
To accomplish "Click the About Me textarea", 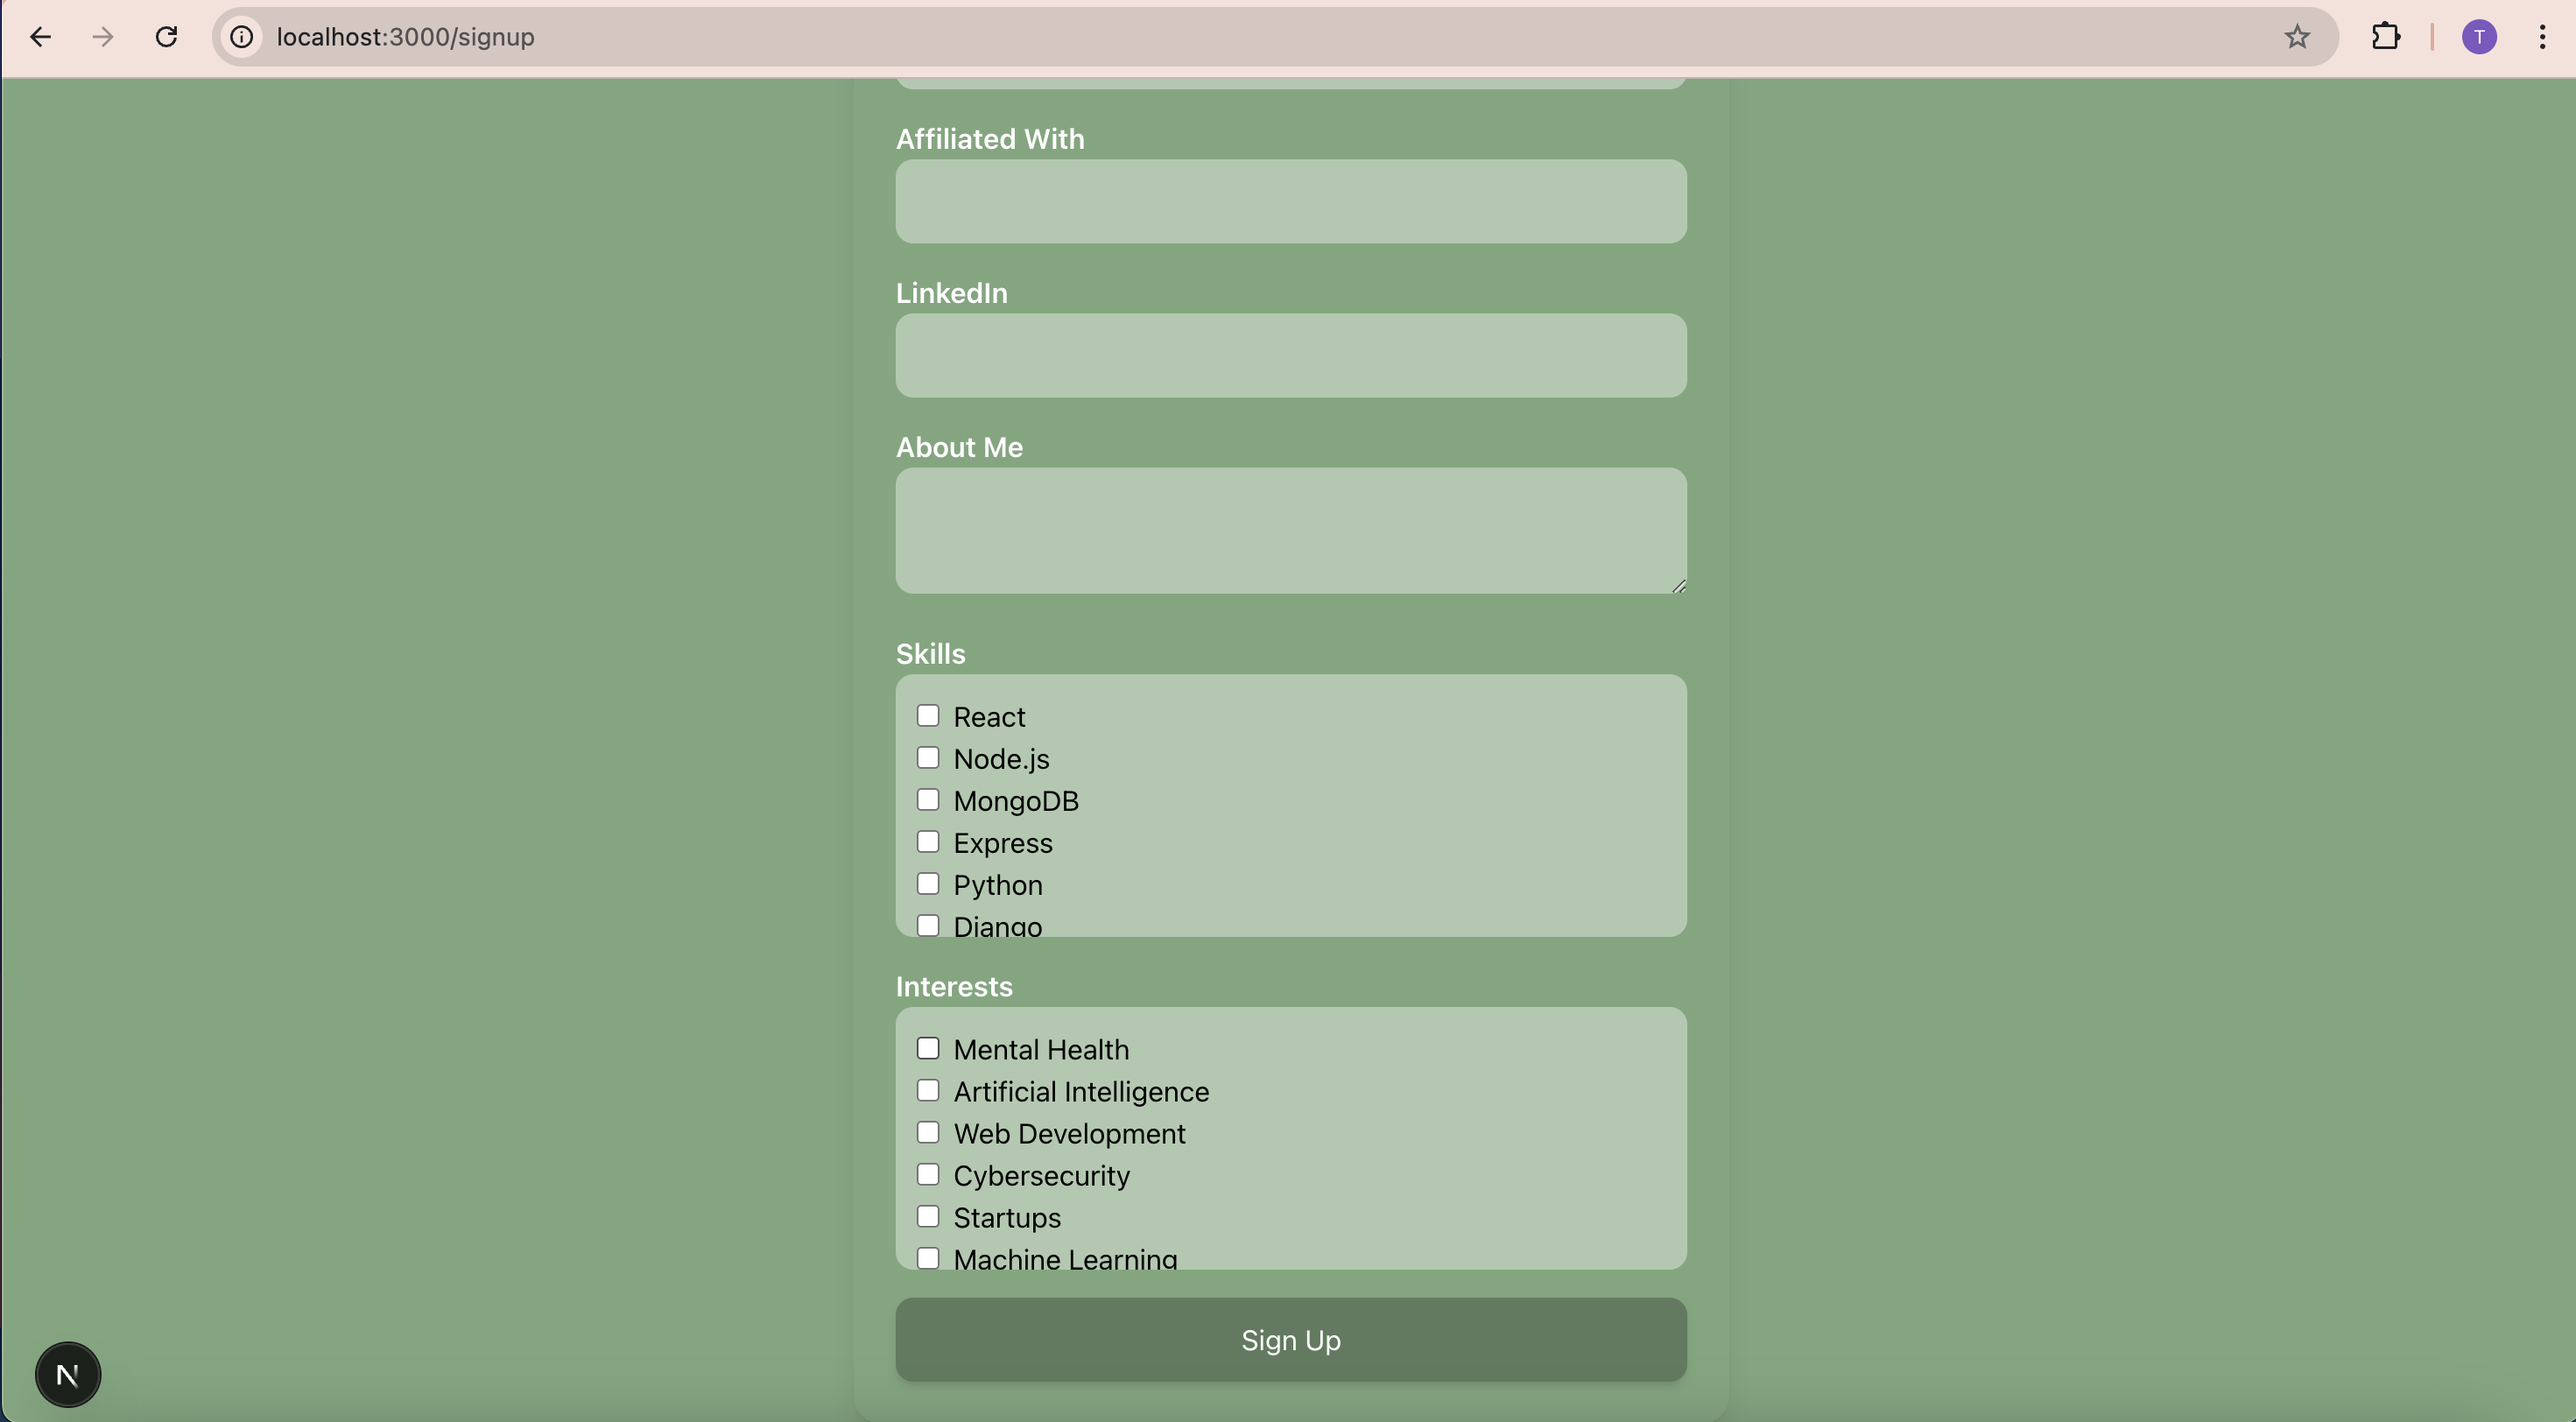I will click(1290, 530).
